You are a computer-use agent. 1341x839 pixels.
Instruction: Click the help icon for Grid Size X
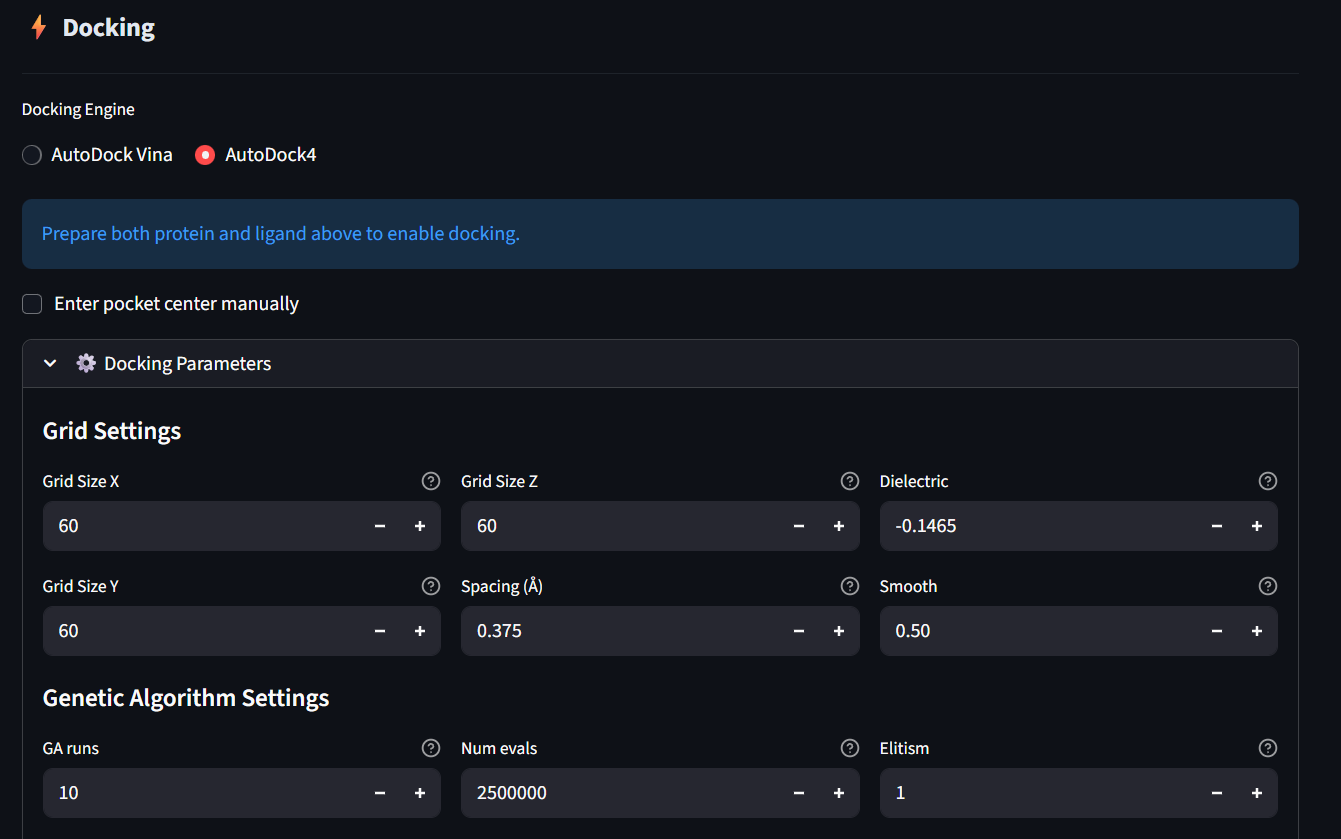(431, 481)
